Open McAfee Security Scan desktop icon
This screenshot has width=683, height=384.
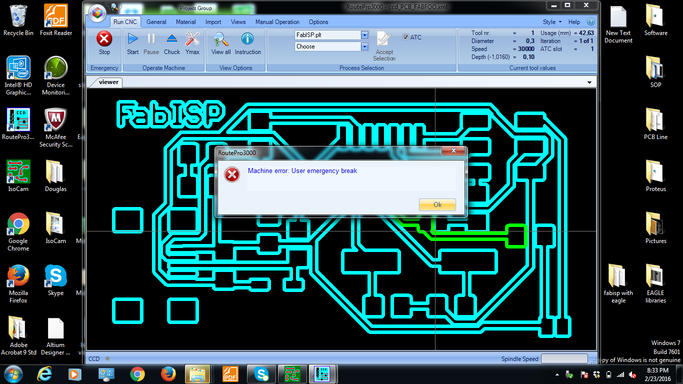(x=56, y=128)
